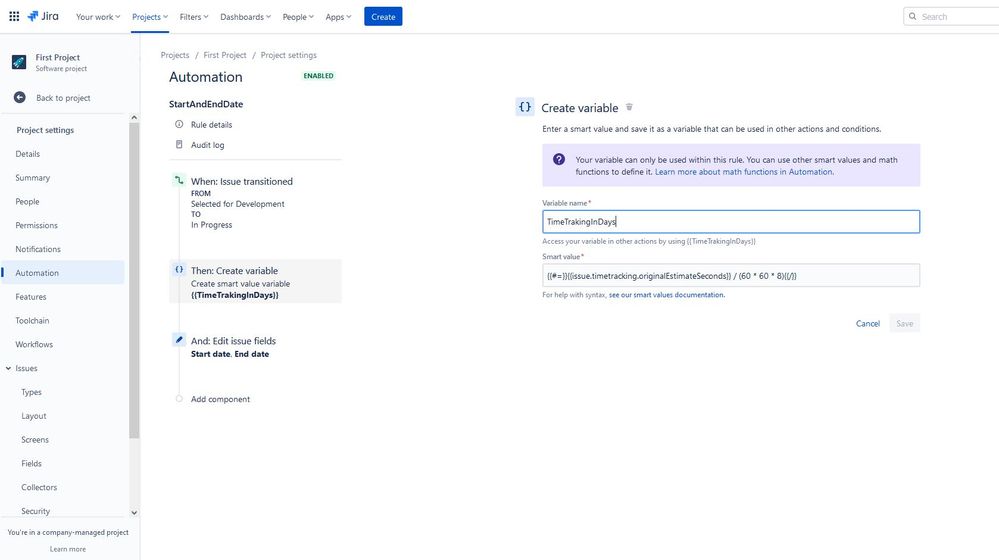The height and width of the screenshot is (560, 999).
Task: Open the Dashboards dropdown menu
Action: 245,17
